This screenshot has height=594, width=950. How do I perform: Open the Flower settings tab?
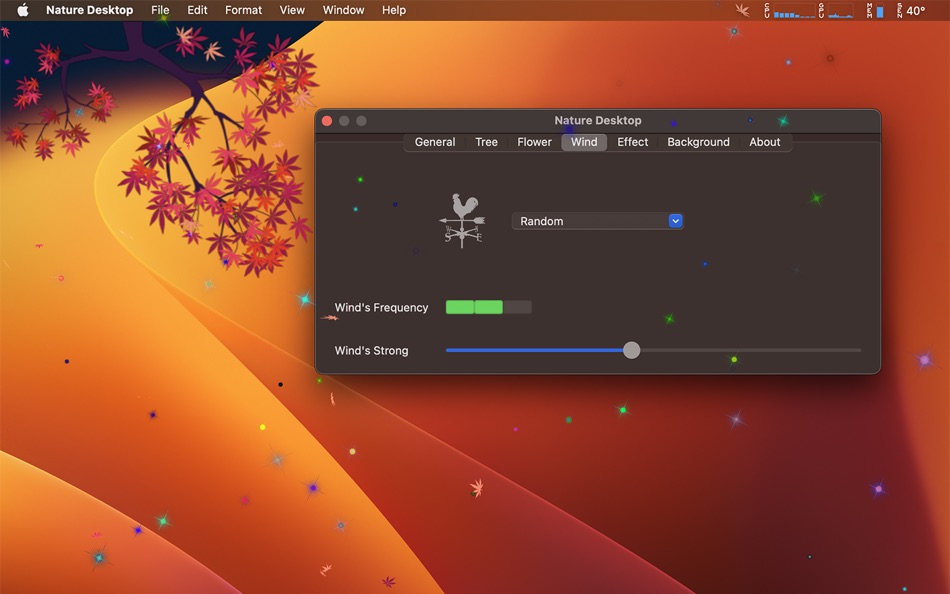[533, 142]
